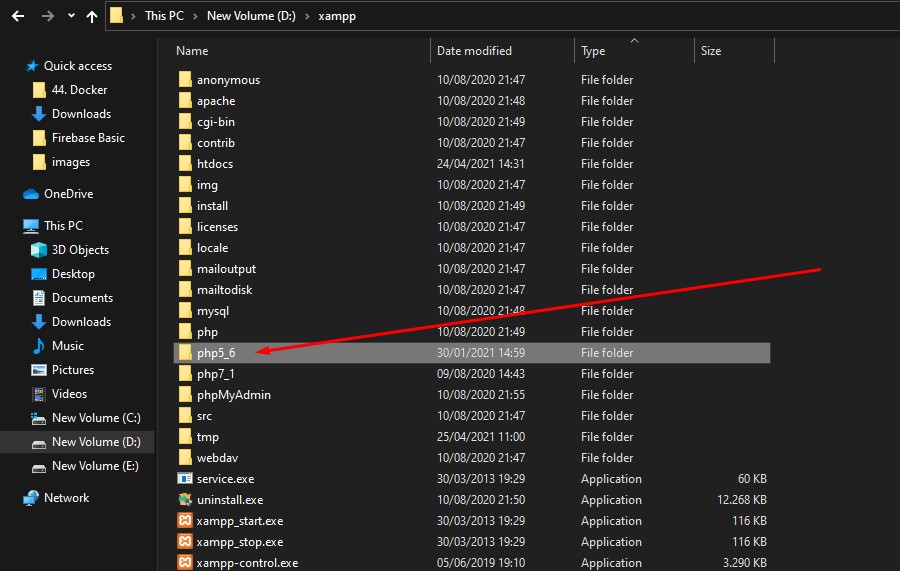
Task: Go back with the Back arrow
Action: pos(18,16)
